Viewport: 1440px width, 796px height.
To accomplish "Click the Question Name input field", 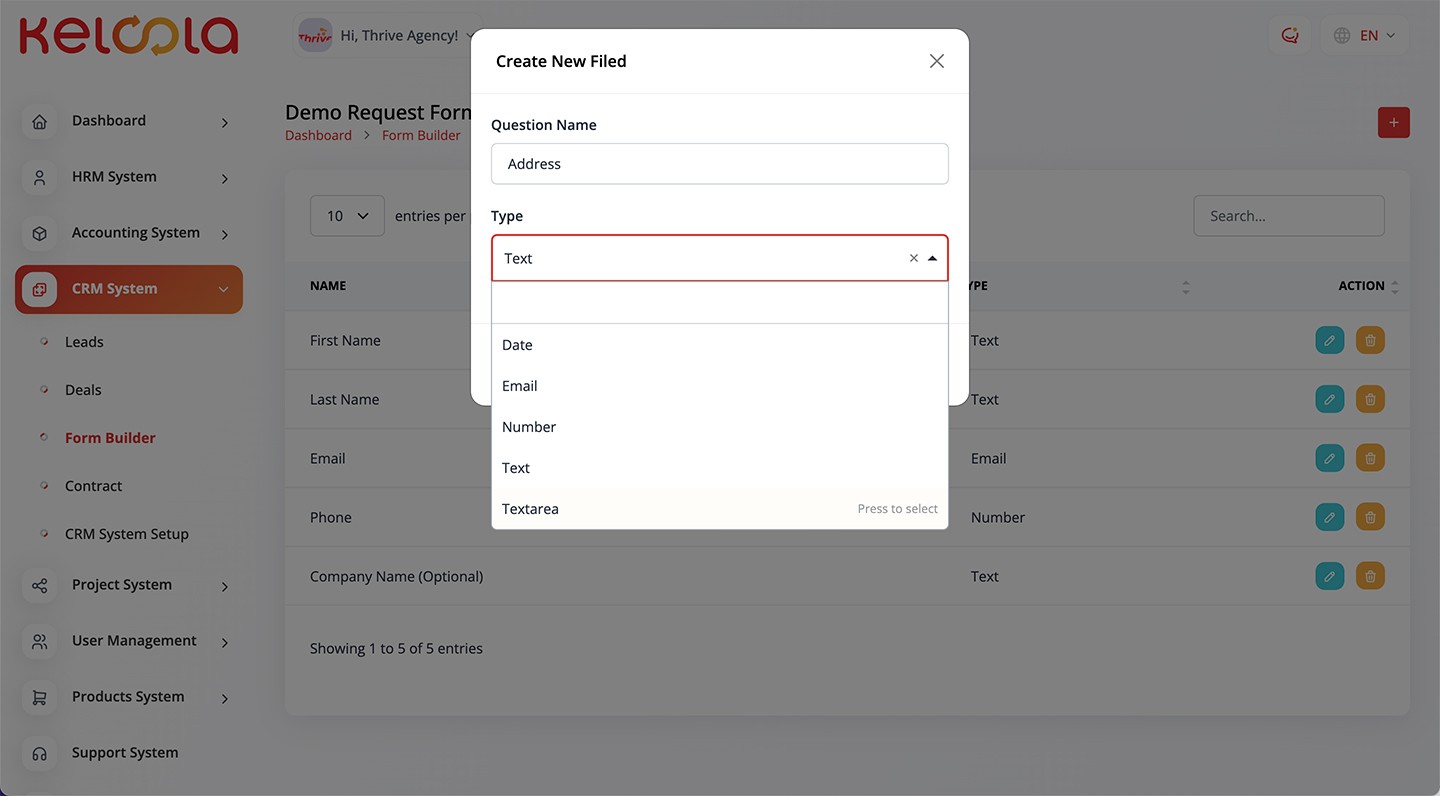I will click(x=719, y=164).
